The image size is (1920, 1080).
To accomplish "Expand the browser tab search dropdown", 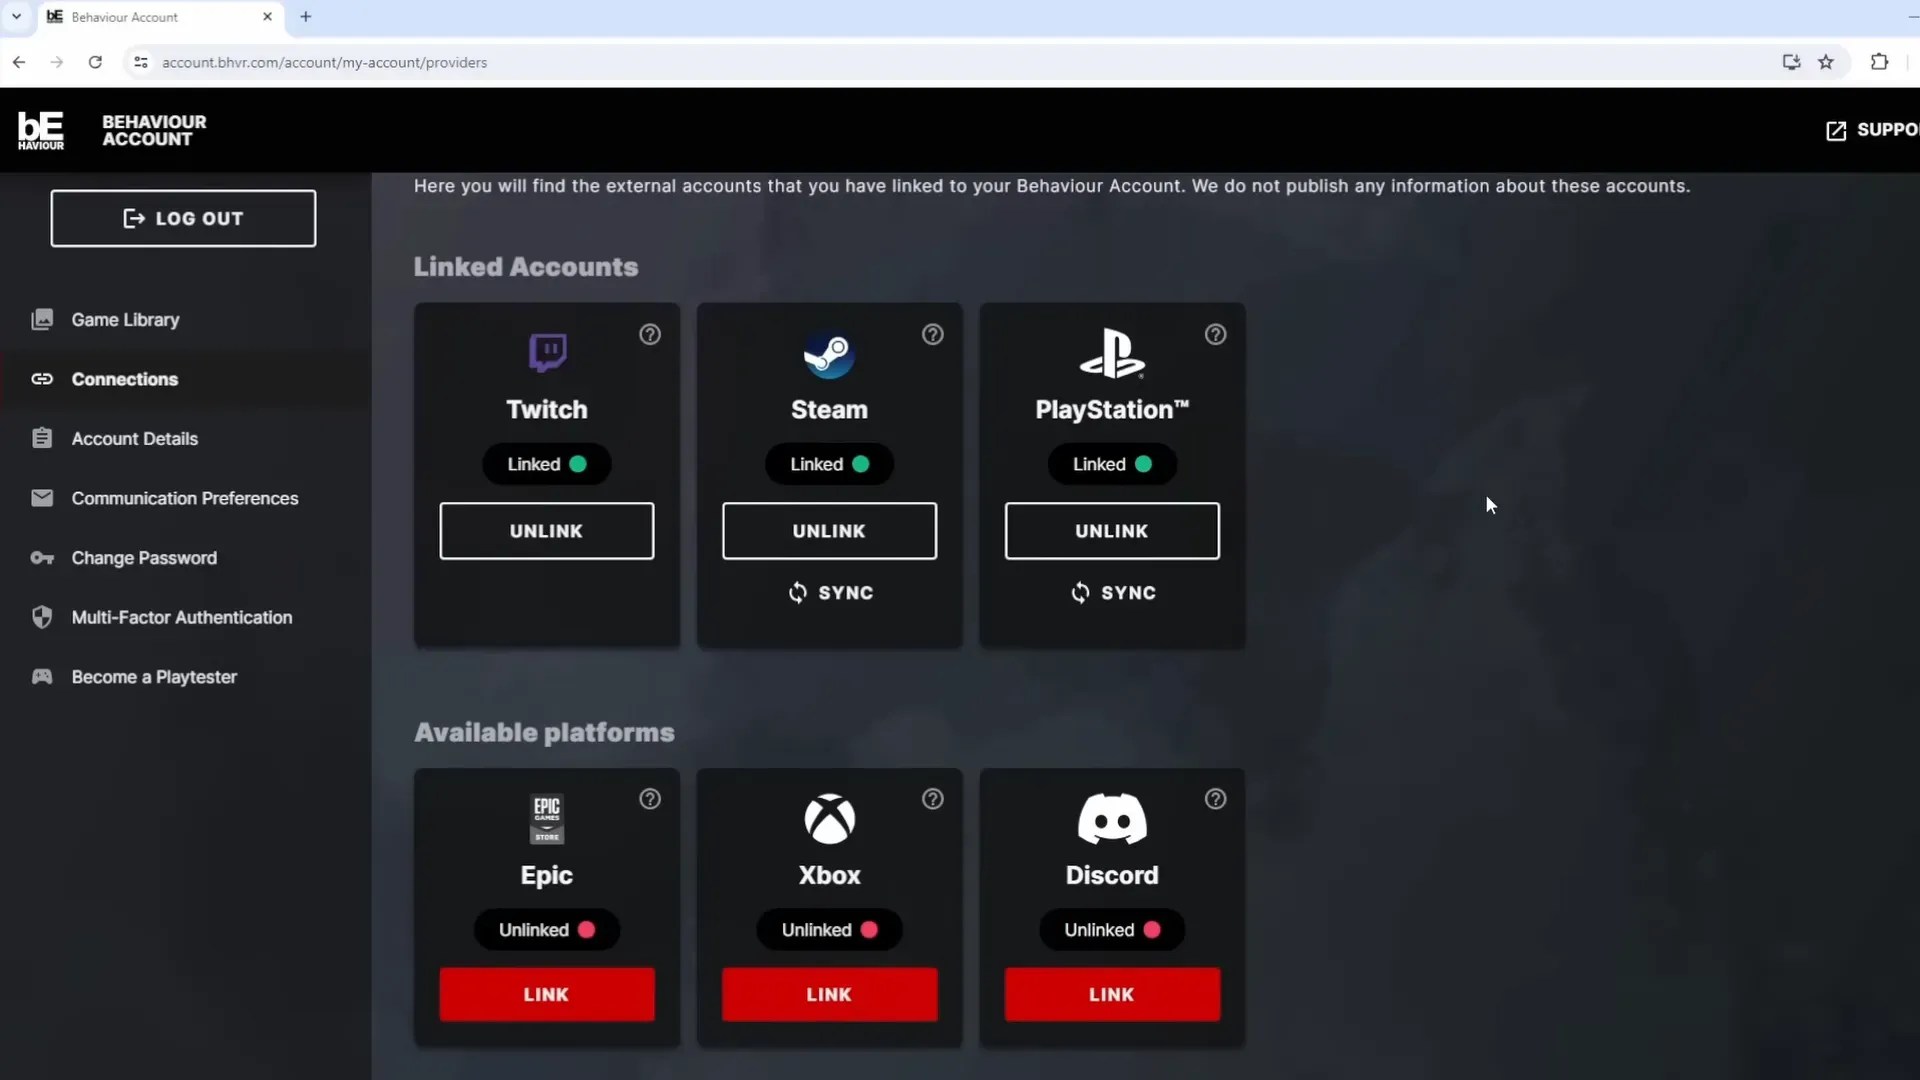I will (x=16, y=16).
